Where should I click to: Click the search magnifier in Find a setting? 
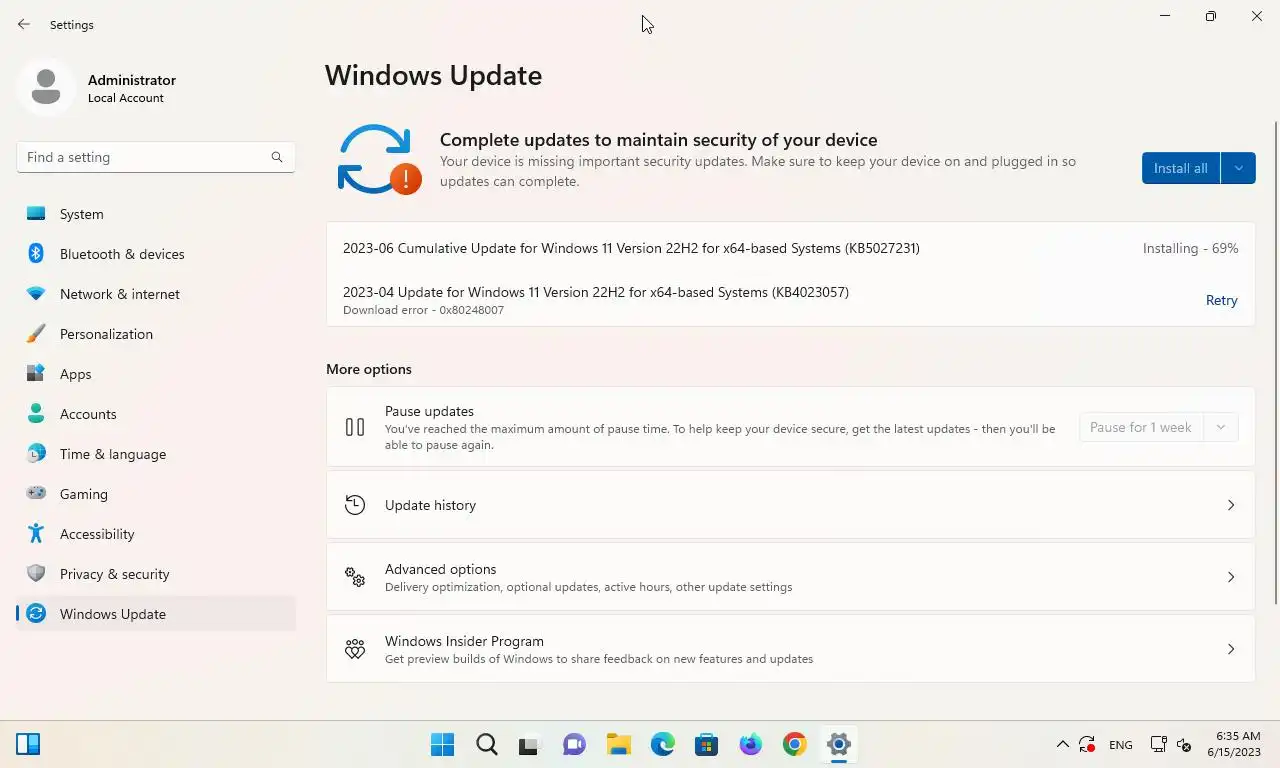point(277,157)
